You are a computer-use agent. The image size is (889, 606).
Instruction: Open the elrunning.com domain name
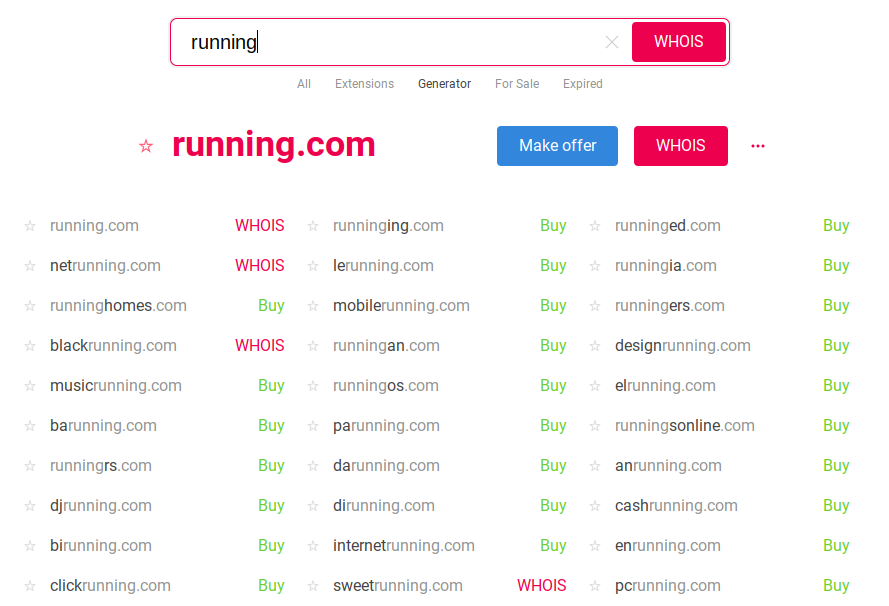pos(665,385)
